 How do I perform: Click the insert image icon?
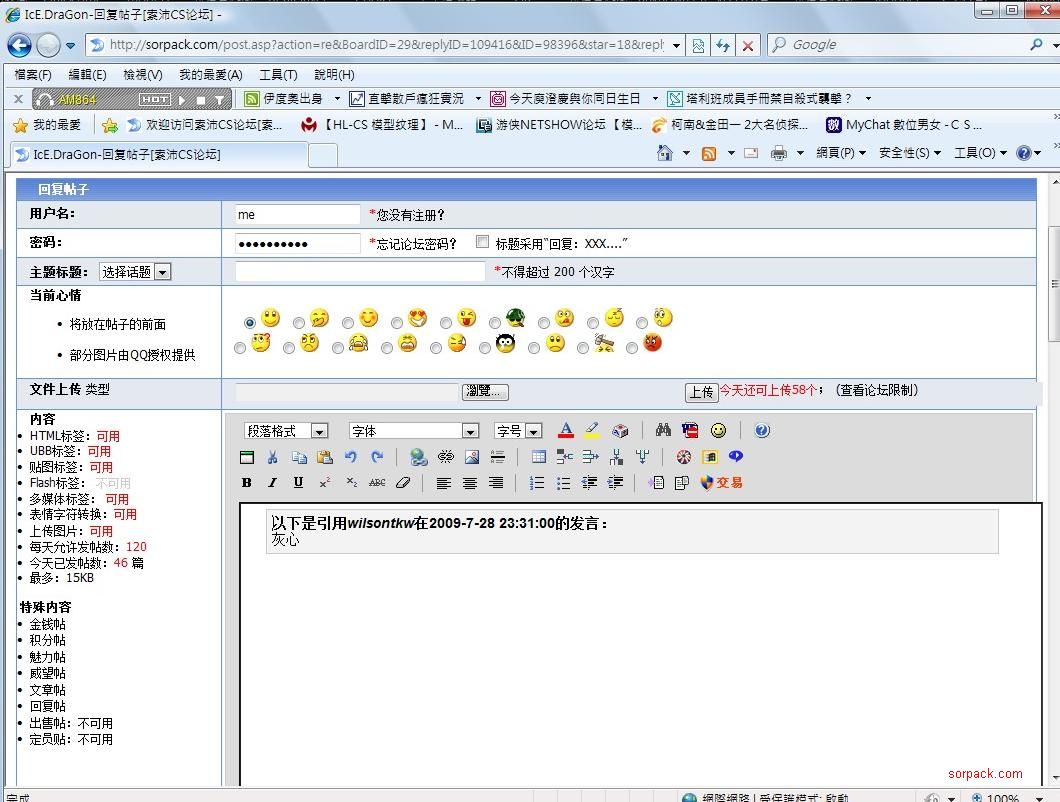[472, 457]
